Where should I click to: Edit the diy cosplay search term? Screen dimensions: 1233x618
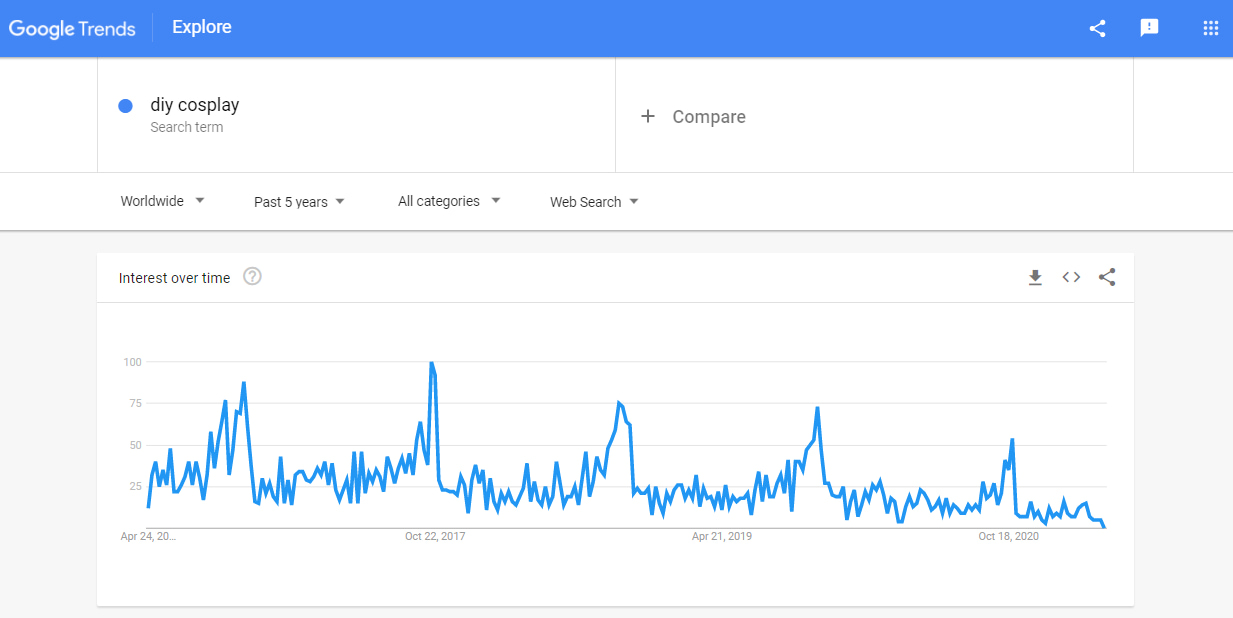195,105
